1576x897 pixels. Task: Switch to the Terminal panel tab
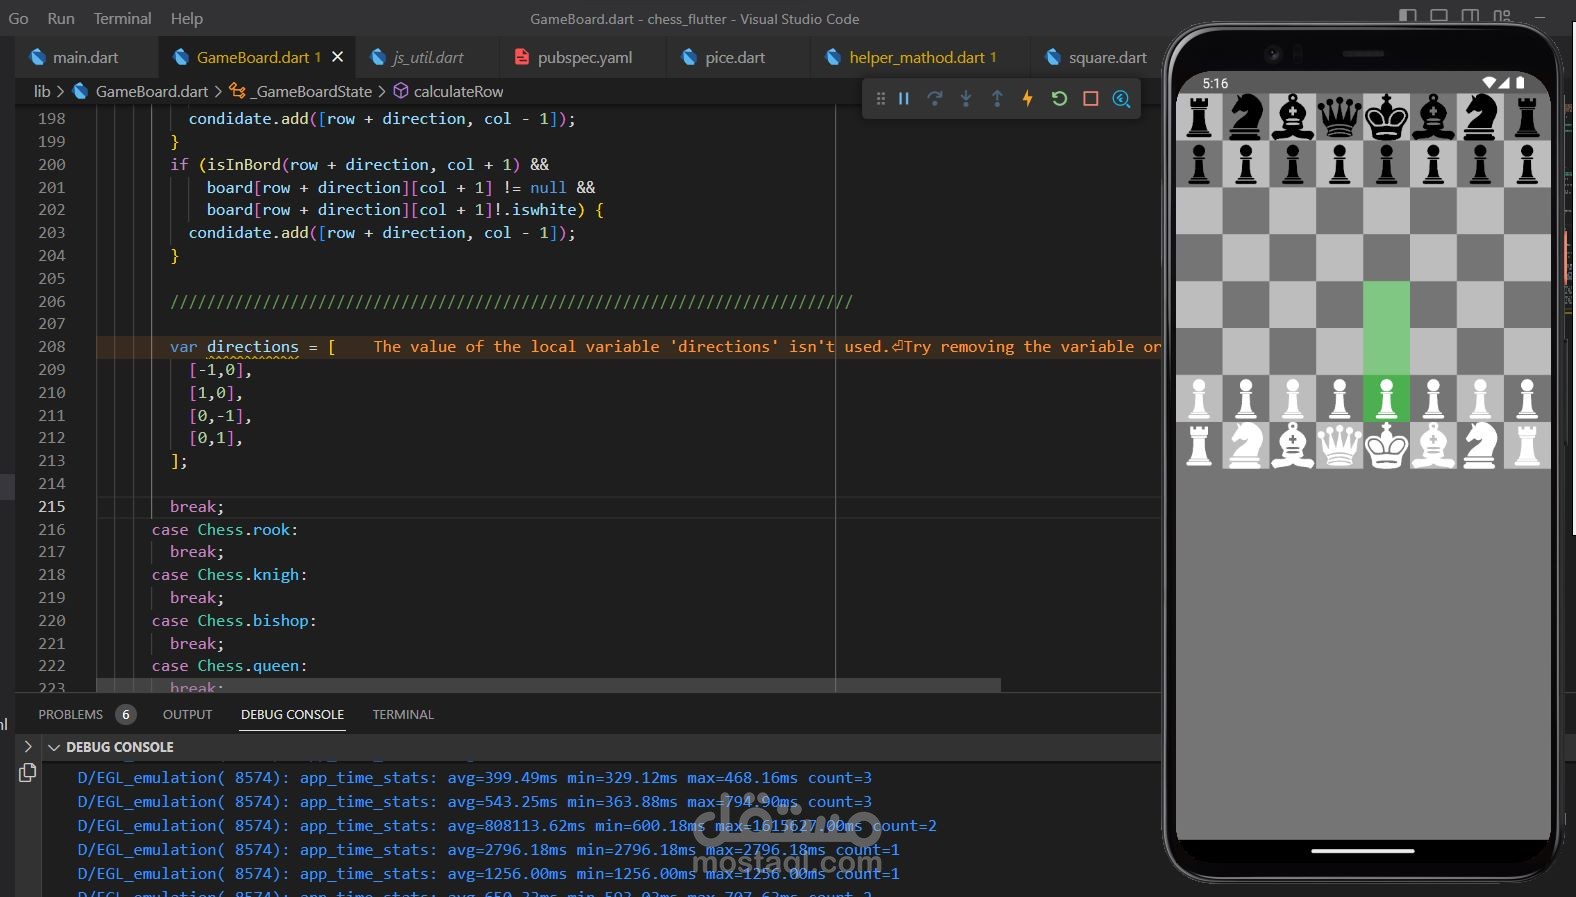click(403, 714)
